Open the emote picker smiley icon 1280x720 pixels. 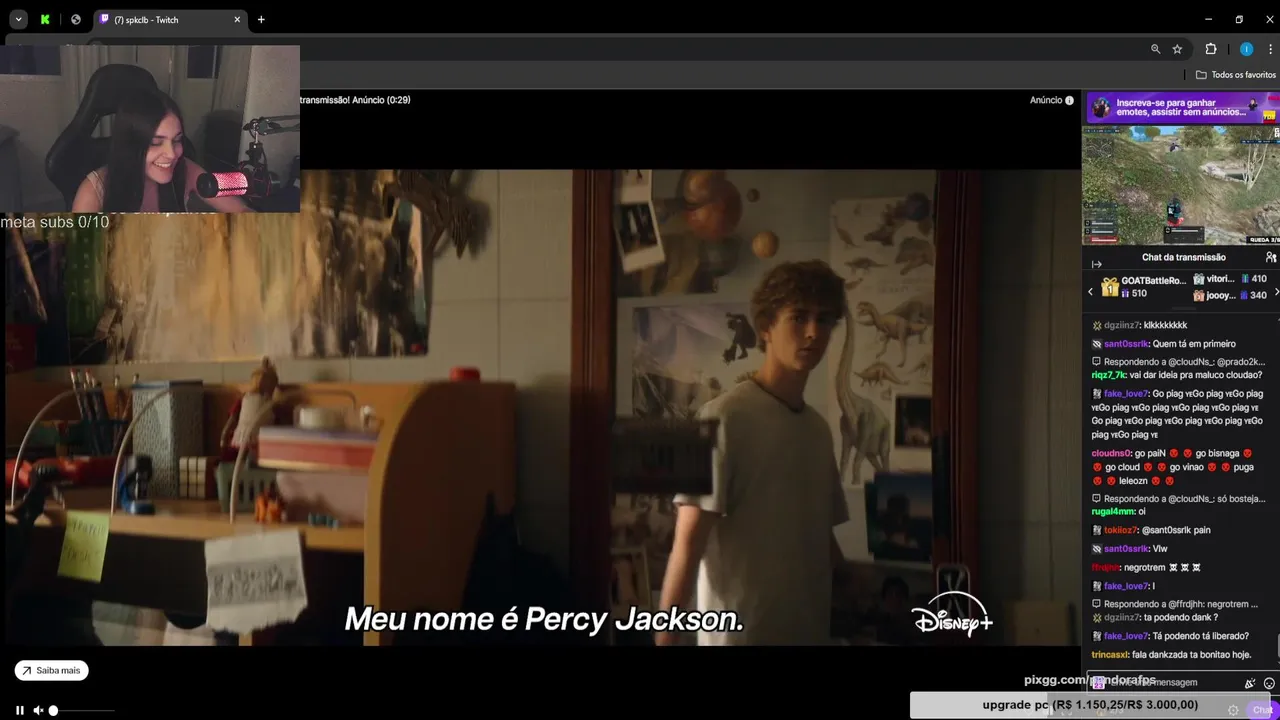[1269, 683]
